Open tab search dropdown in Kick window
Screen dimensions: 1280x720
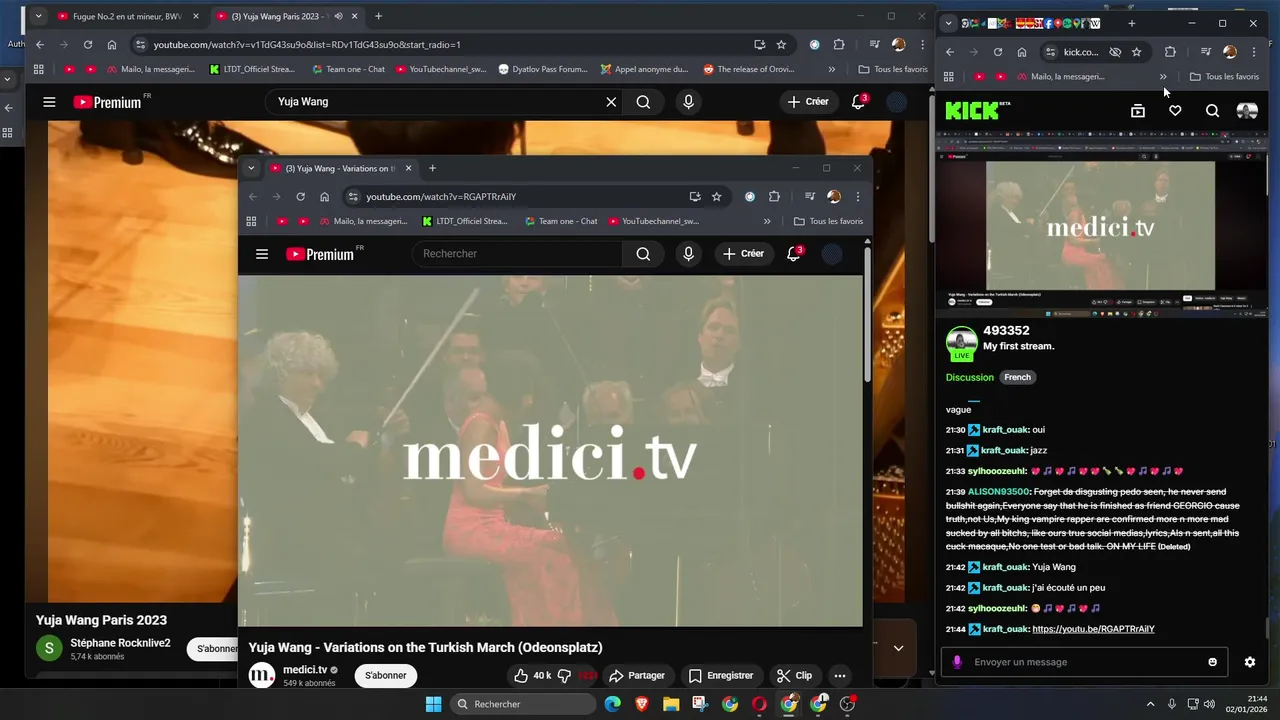pyautogui.click(x=948, y=23)
